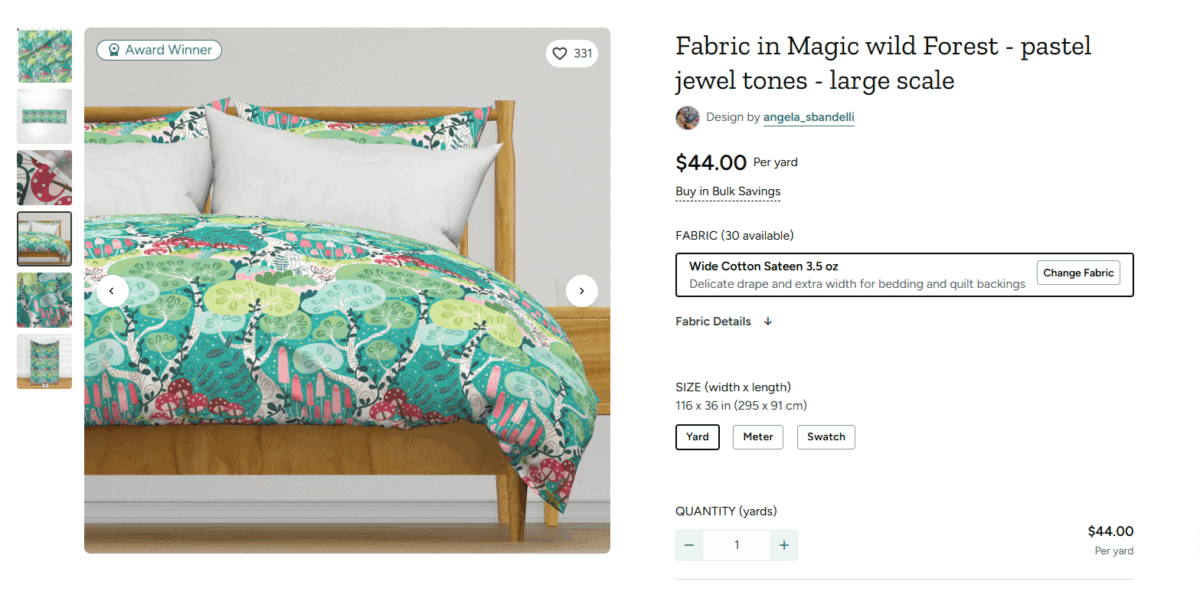Decrease quantity with the minus button

pyautogui.click(x=689, y=545)
